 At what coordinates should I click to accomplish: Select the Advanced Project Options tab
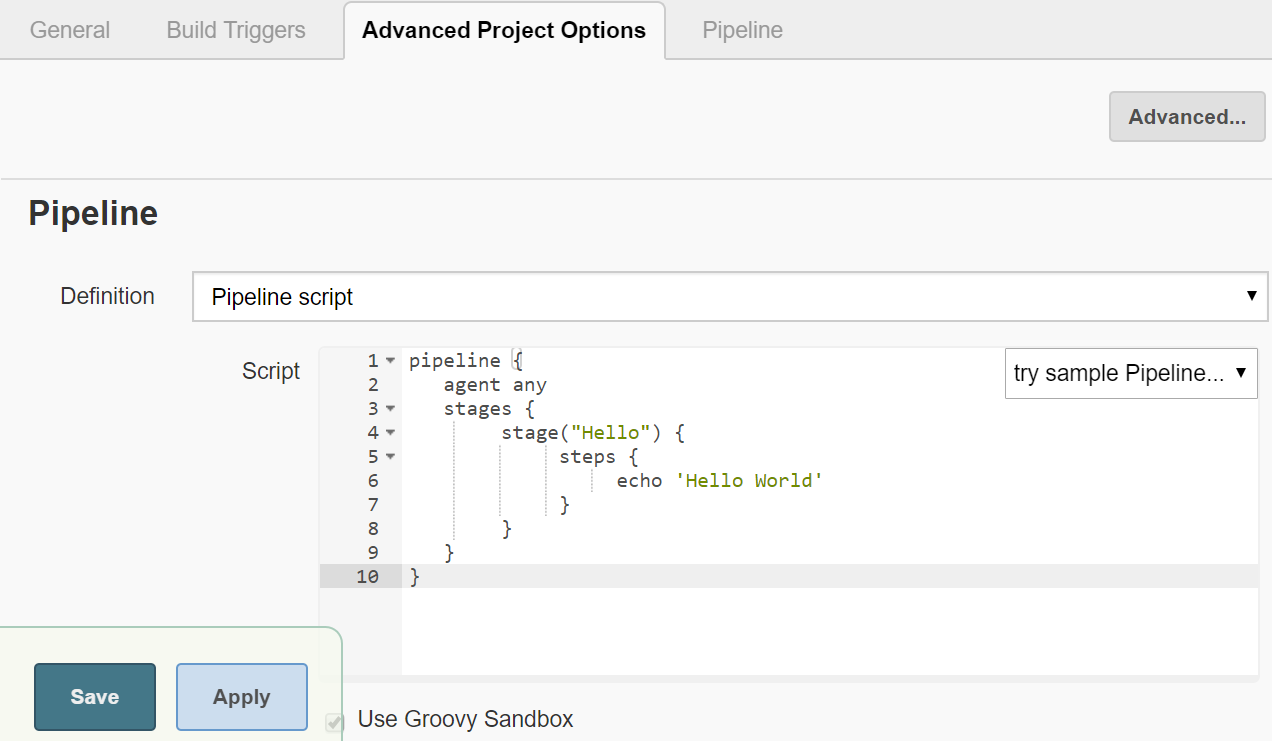coord(504,30)
